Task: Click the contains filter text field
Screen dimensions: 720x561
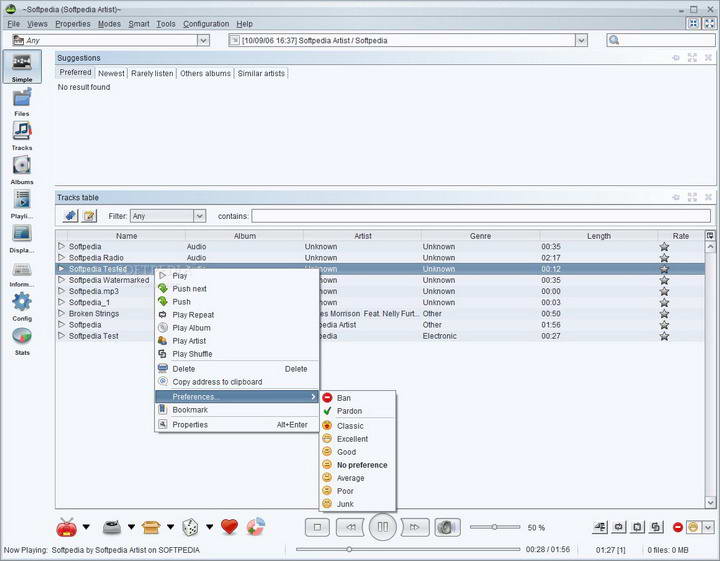Action: point(480,216)
